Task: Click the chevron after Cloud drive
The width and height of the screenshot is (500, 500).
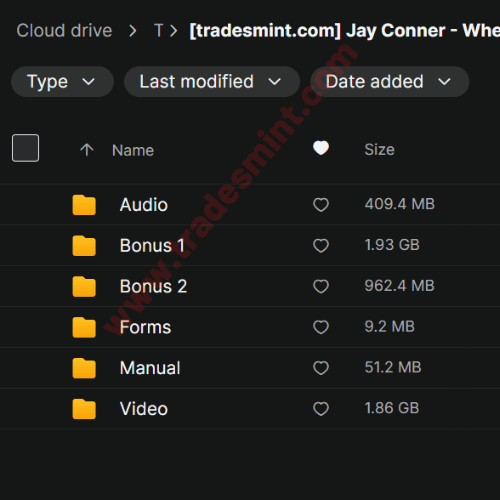Action: point(133,31)
